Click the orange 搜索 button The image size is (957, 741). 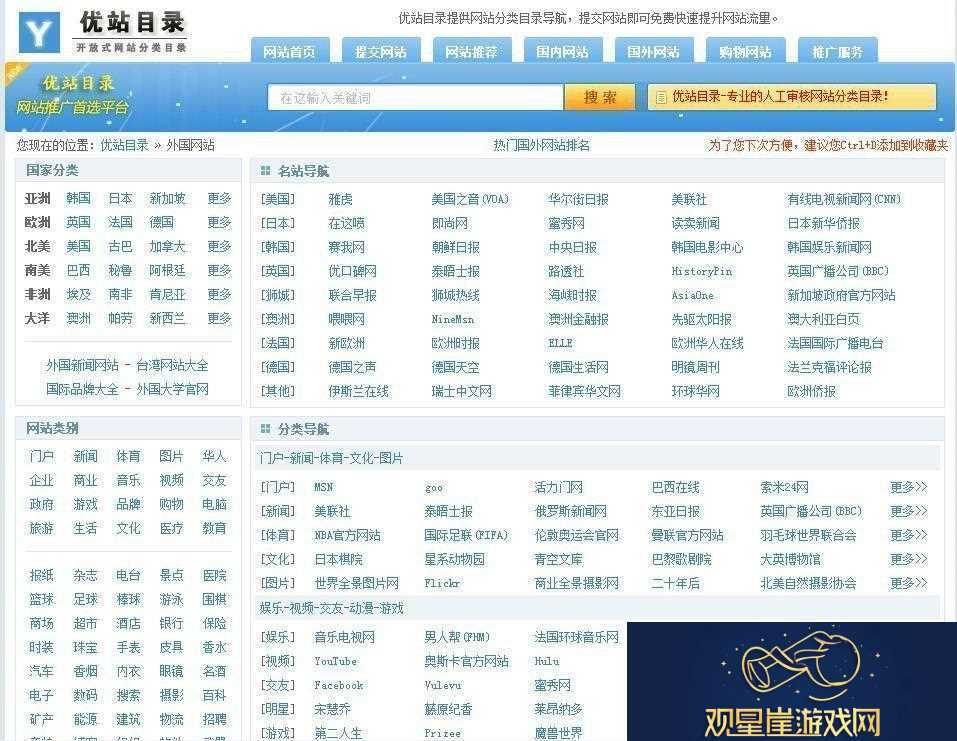coord(600,98)
